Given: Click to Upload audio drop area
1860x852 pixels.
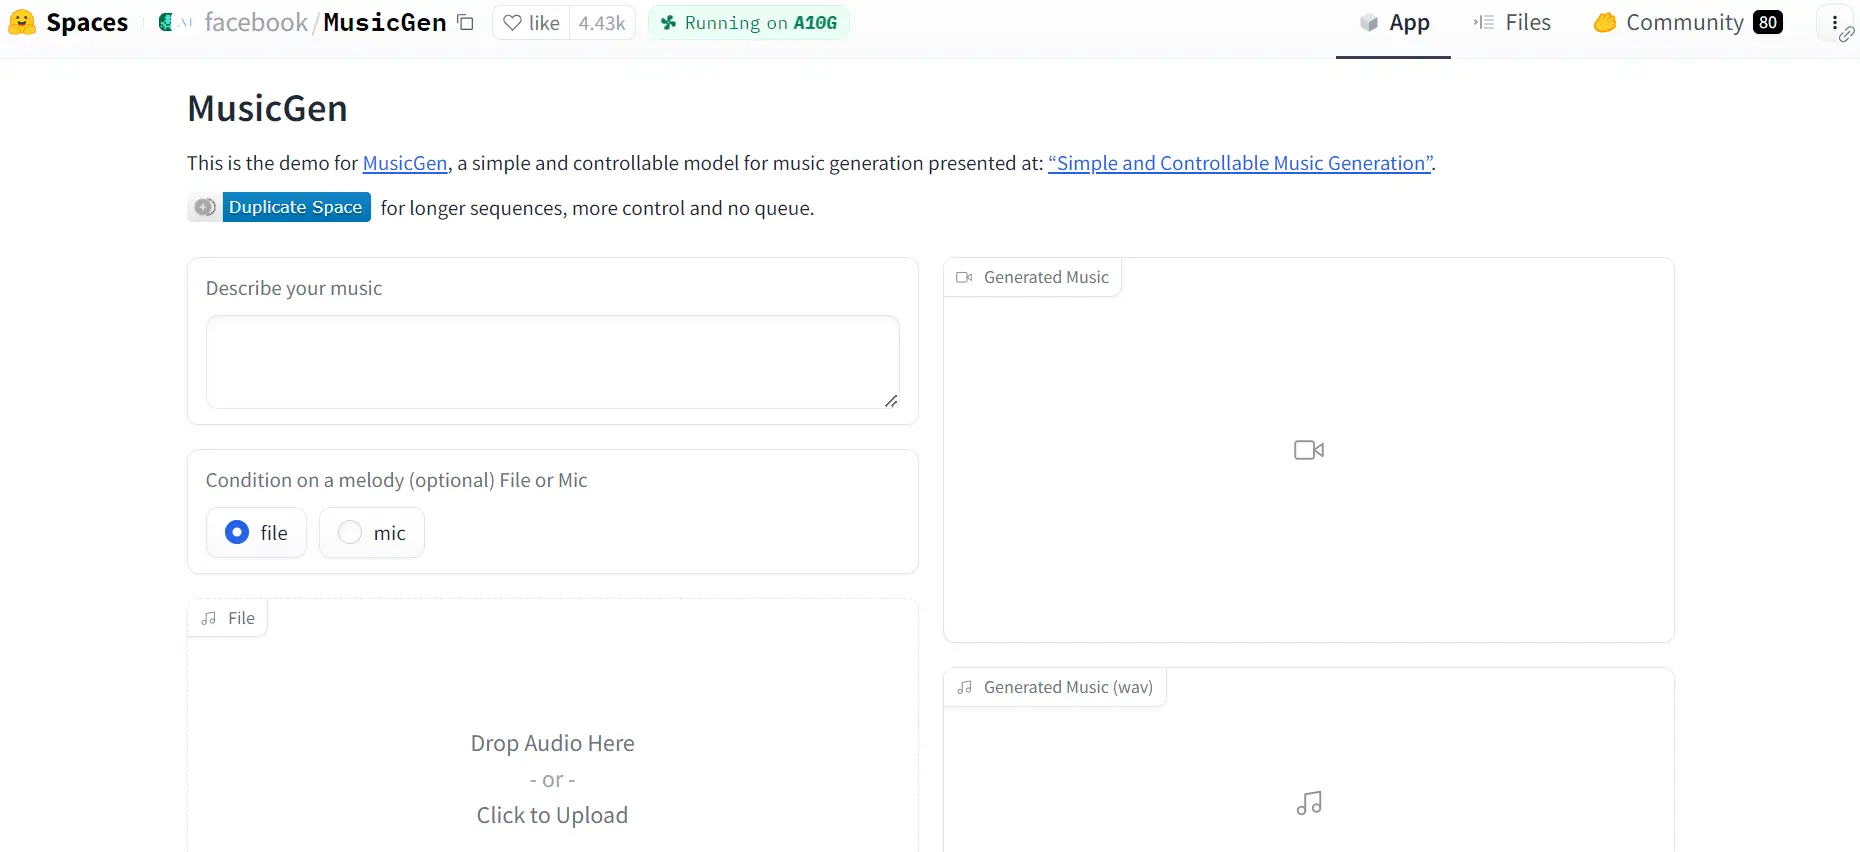Looking at the screenshot, I should [x=552, y=780].
